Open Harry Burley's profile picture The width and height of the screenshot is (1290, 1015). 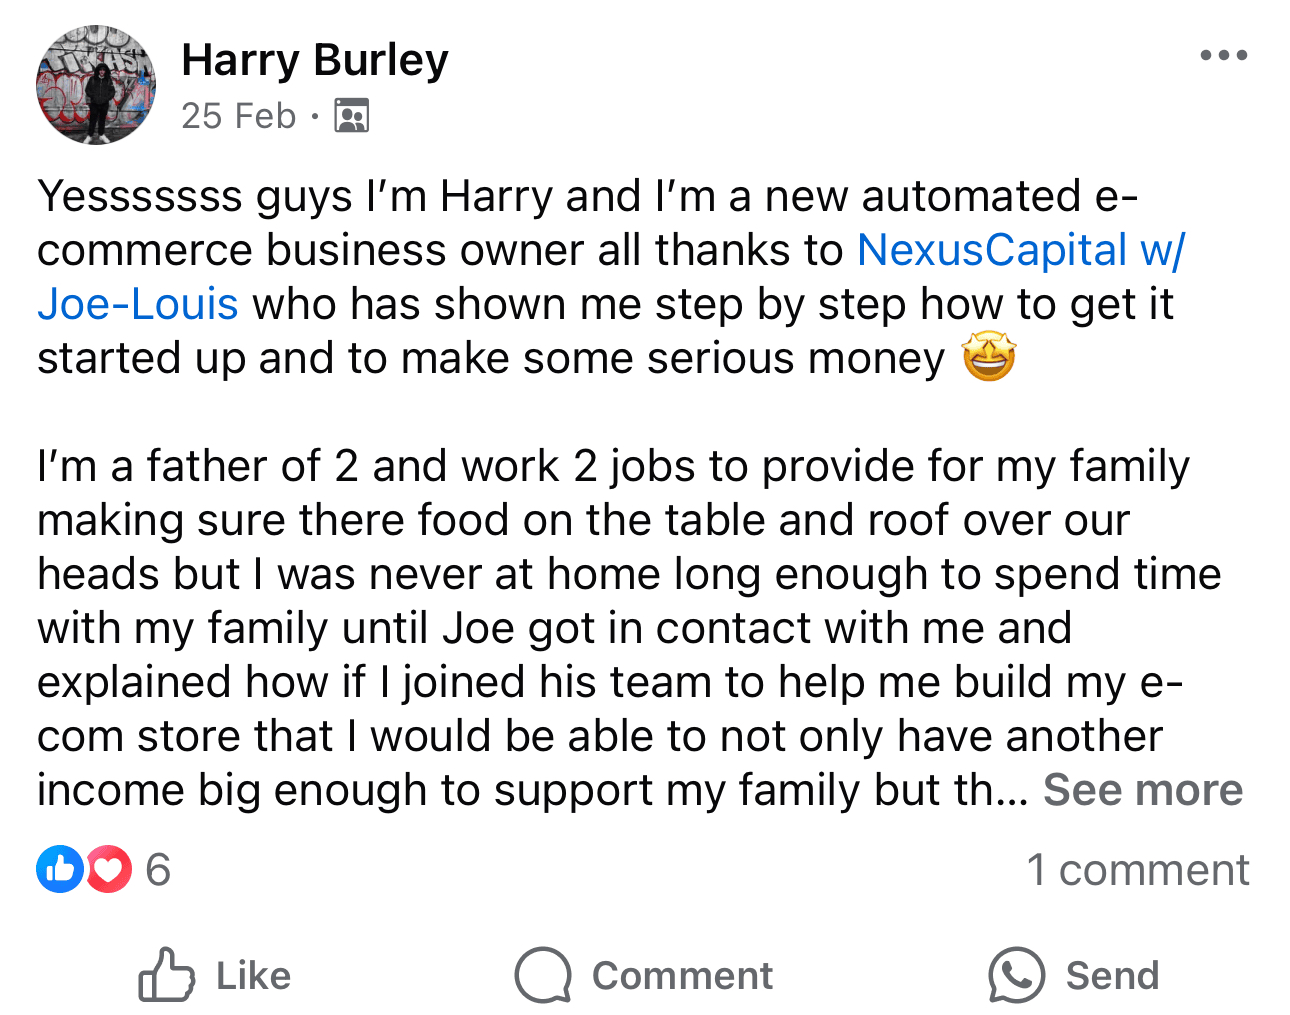[96, 85]
